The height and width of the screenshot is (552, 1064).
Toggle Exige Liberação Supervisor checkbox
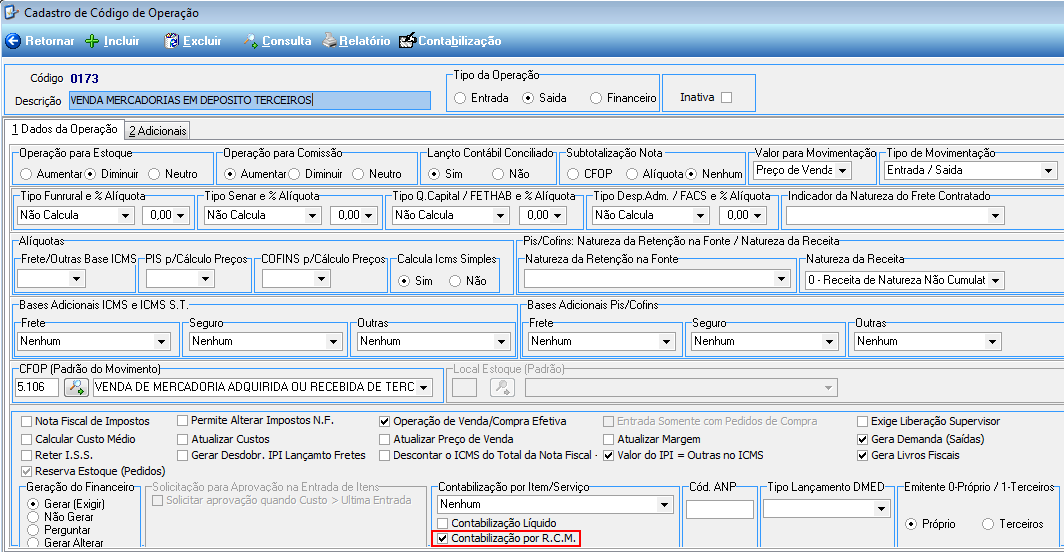pyautogui.click(x=862, y=421)
